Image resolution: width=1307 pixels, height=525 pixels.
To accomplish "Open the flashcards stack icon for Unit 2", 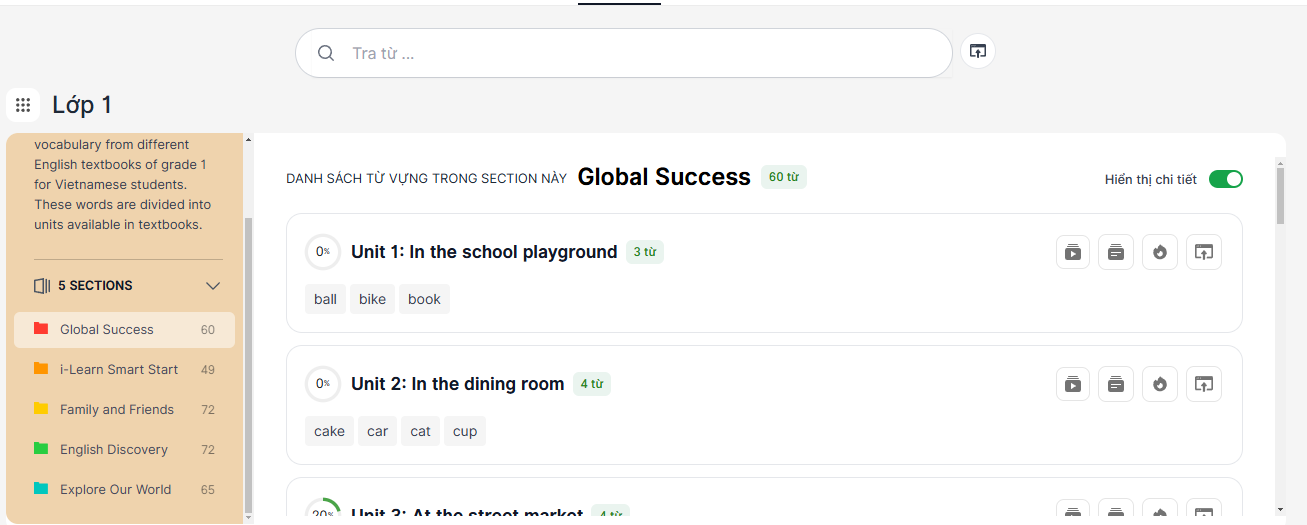I will [x=1116, y=384].
